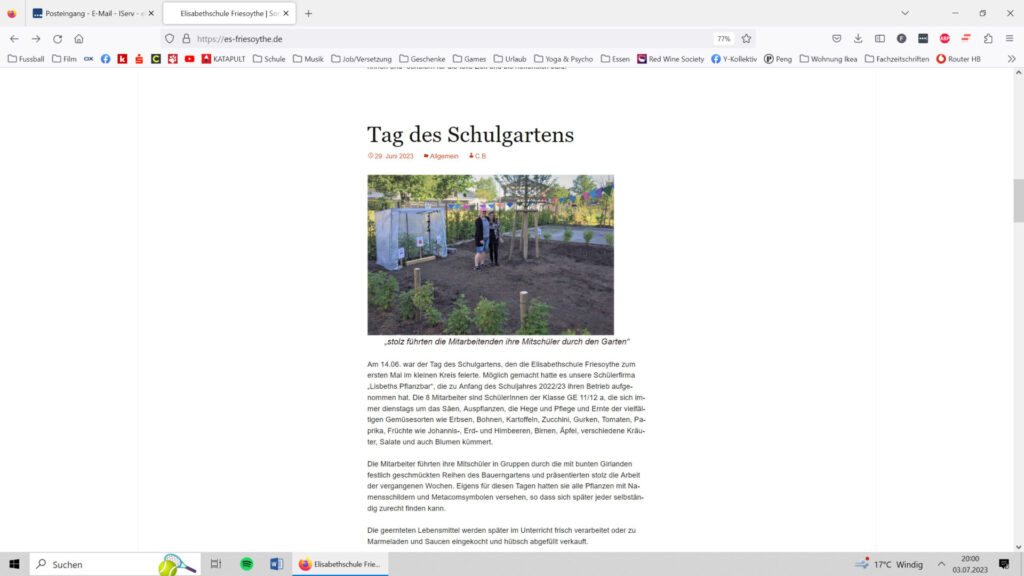Launch Spotify from the taskbar
This screenshot has height=576, width=1024.
(246, 564)
